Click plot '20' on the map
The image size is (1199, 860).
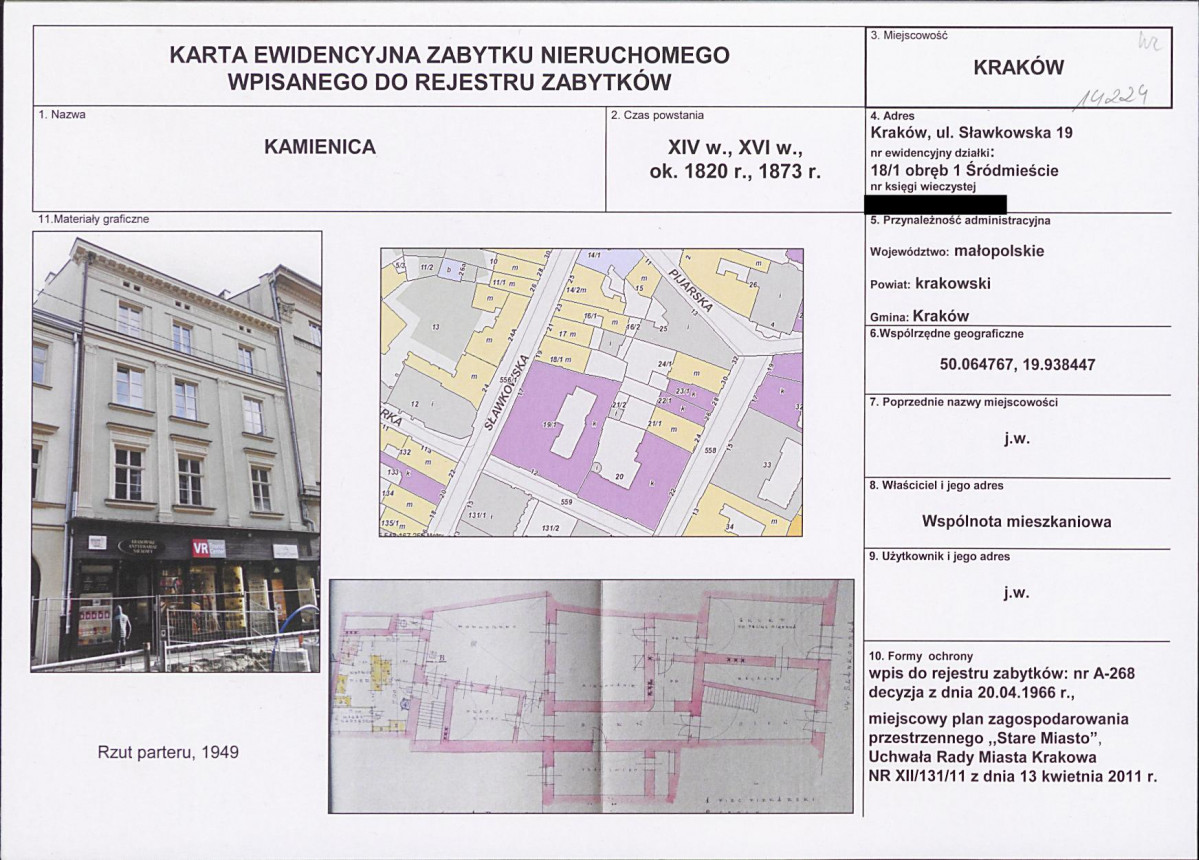pyautogui.click(x=619, y=475)
